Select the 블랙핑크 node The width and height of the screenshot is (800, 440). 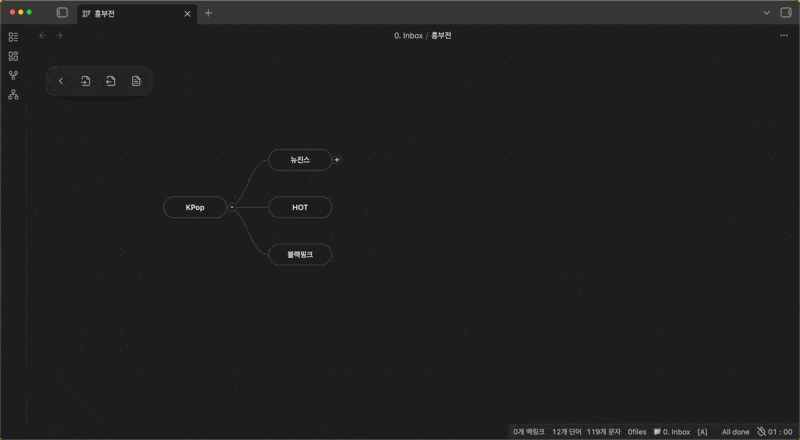click(x=300, y=254)
